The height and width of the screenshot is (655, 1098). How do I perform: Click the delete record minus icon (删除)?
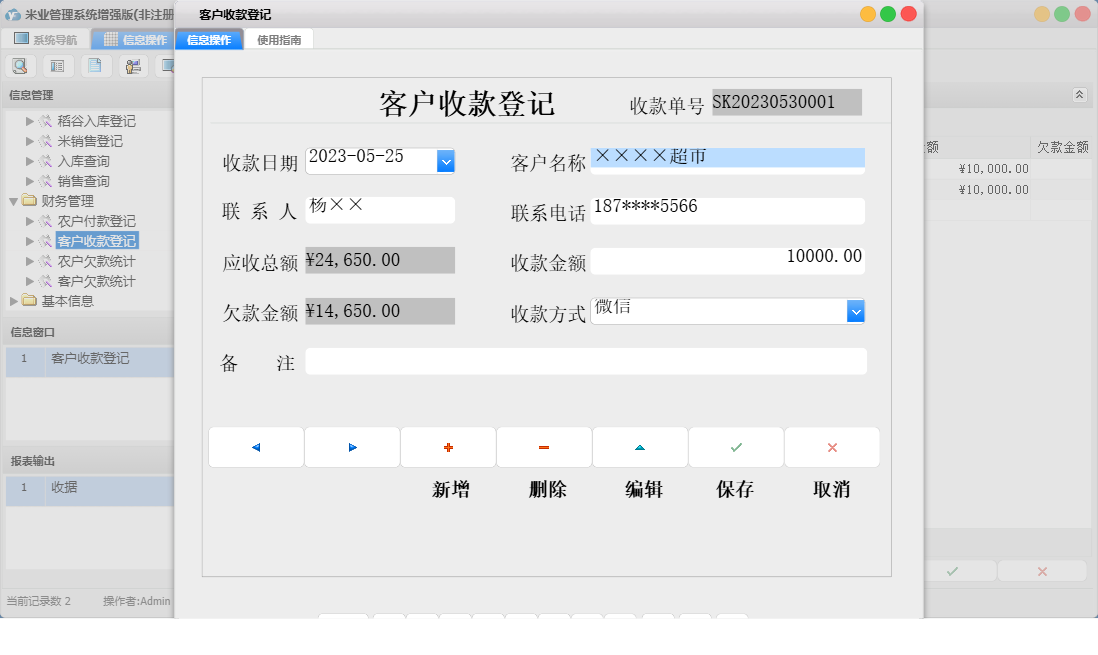(544, 447)
